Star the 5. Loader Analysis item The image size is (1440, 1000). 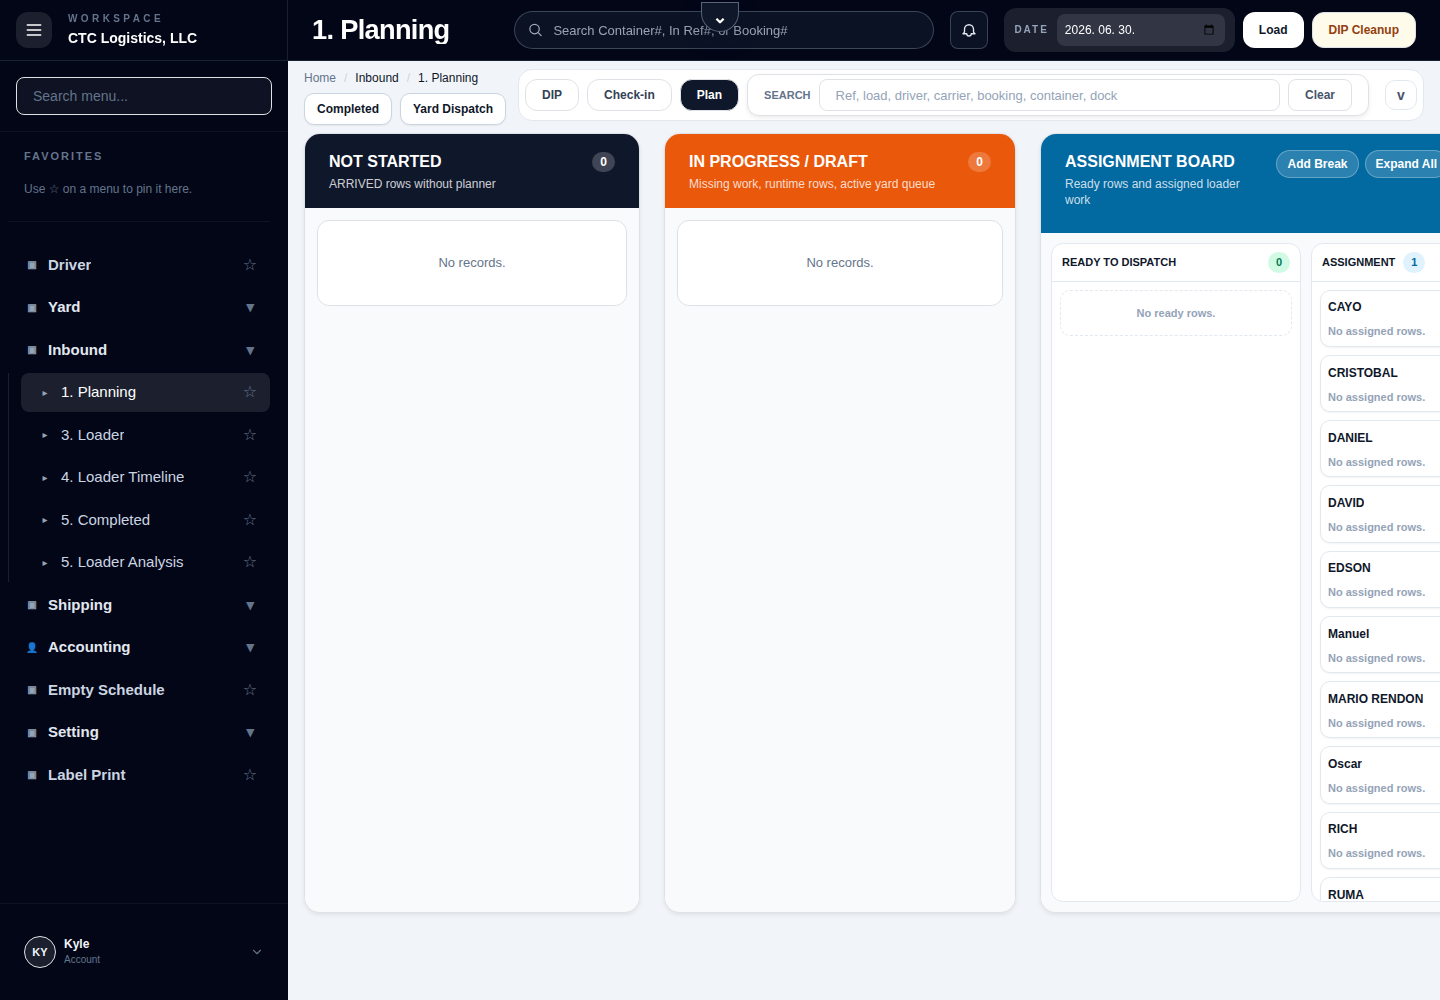pos(250,562)
